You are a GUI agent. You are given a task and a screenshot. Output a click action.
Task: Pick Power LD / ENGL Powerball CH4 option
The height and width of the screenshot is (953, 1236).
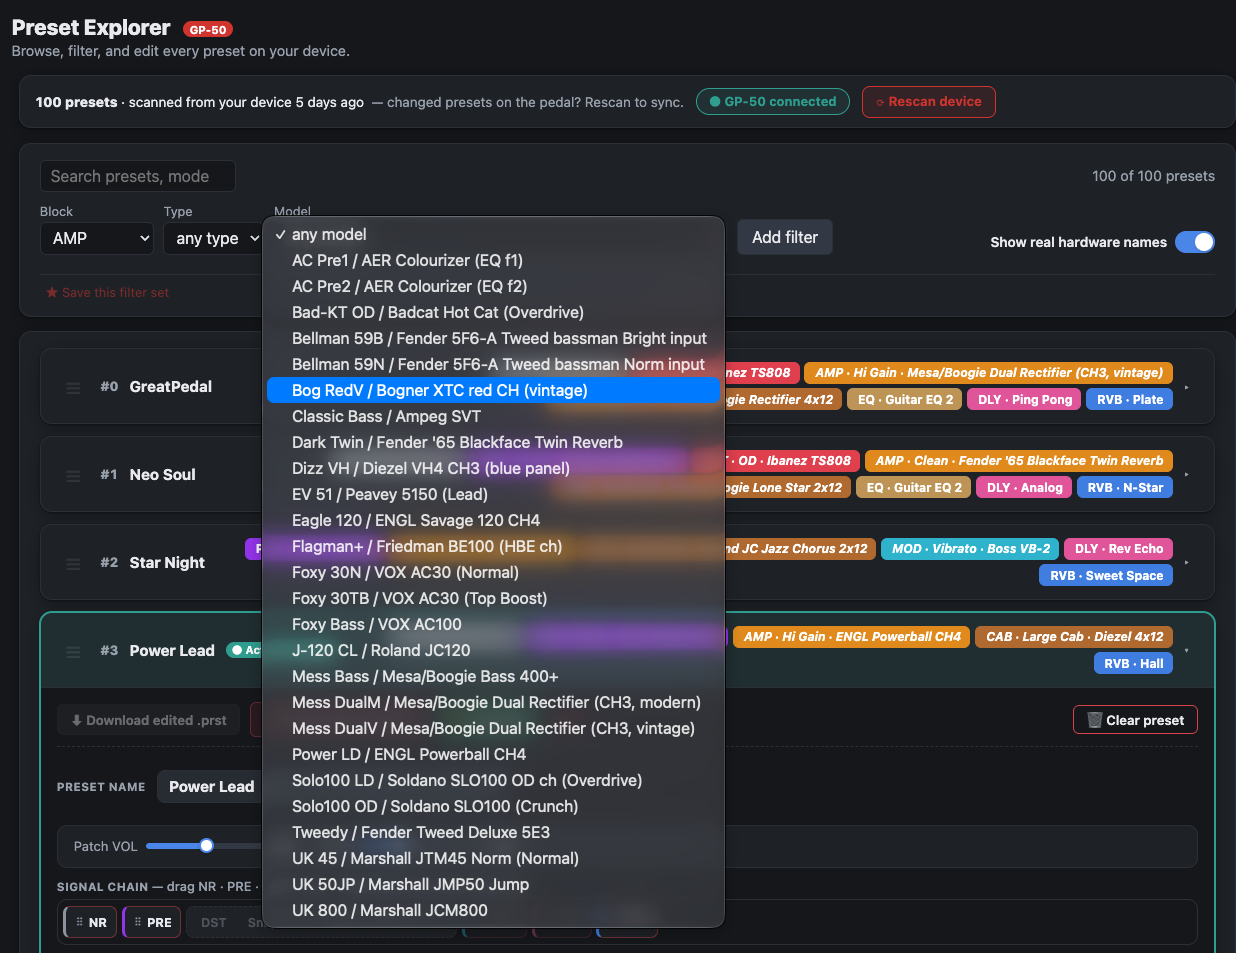(x=493, y=754)
